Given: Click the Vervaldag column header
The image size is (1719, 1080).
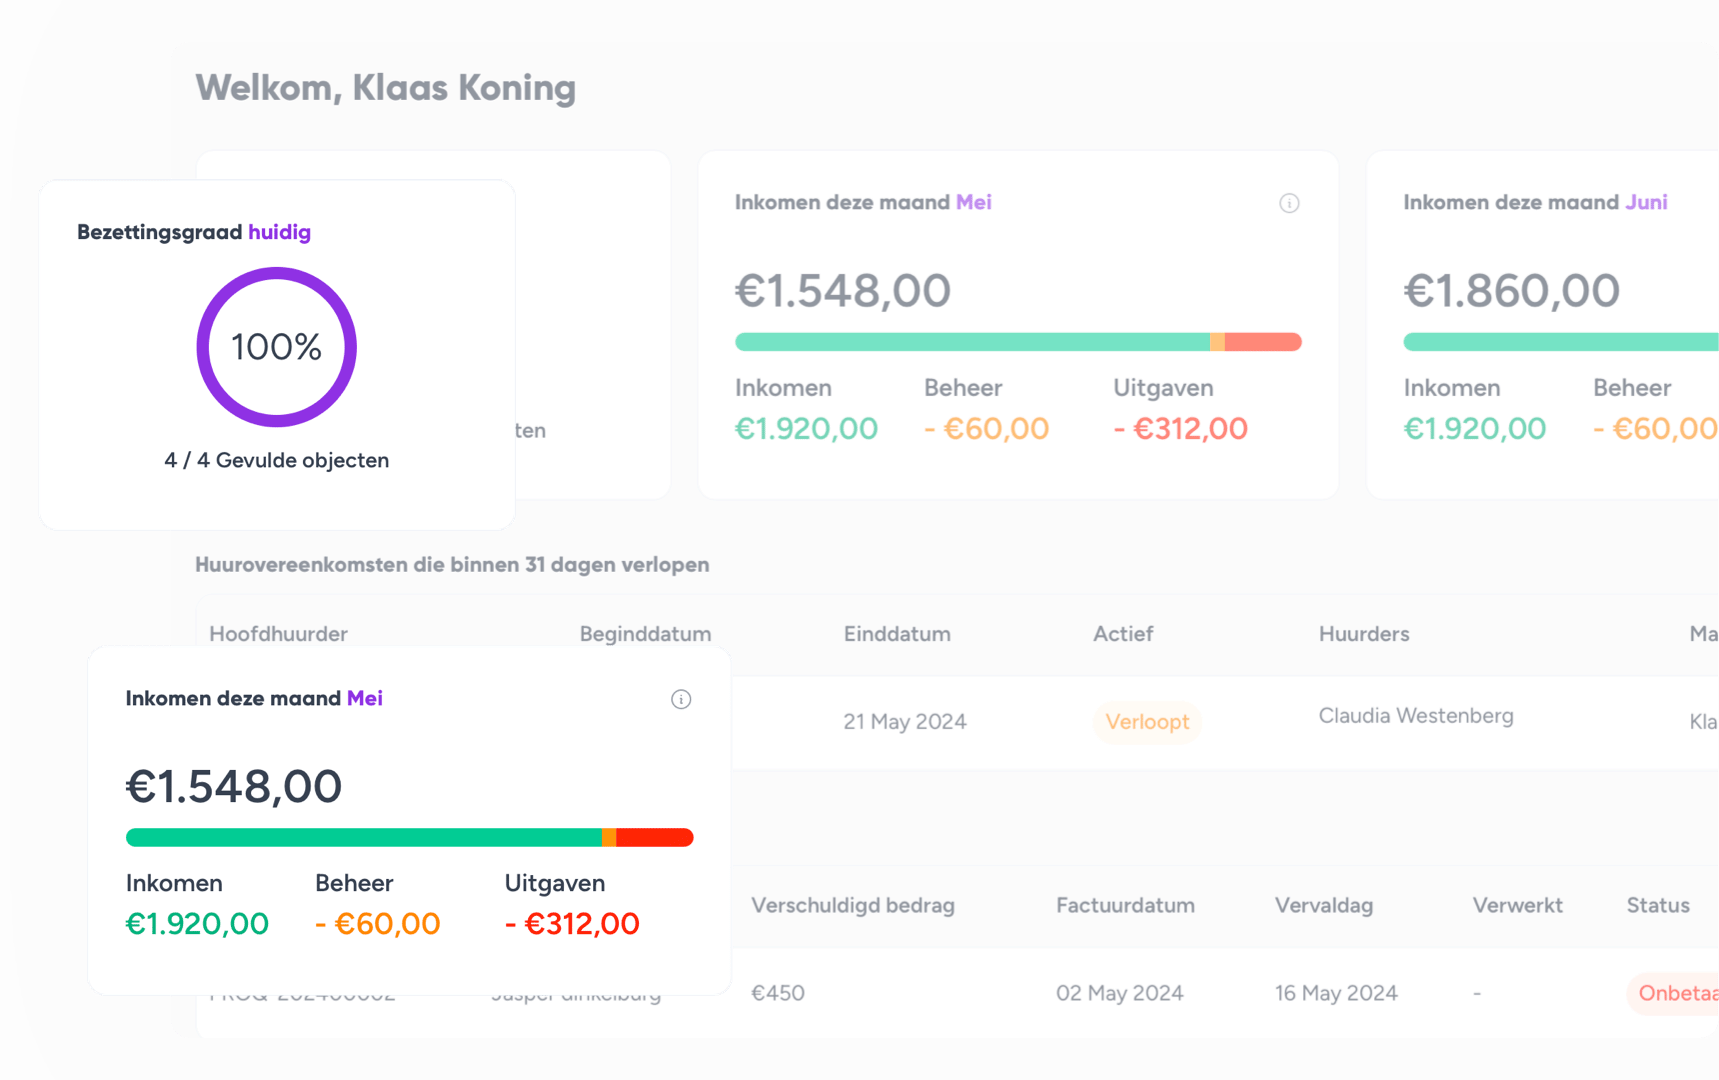Looking at the screenshot, I should tap(1324, 905).
